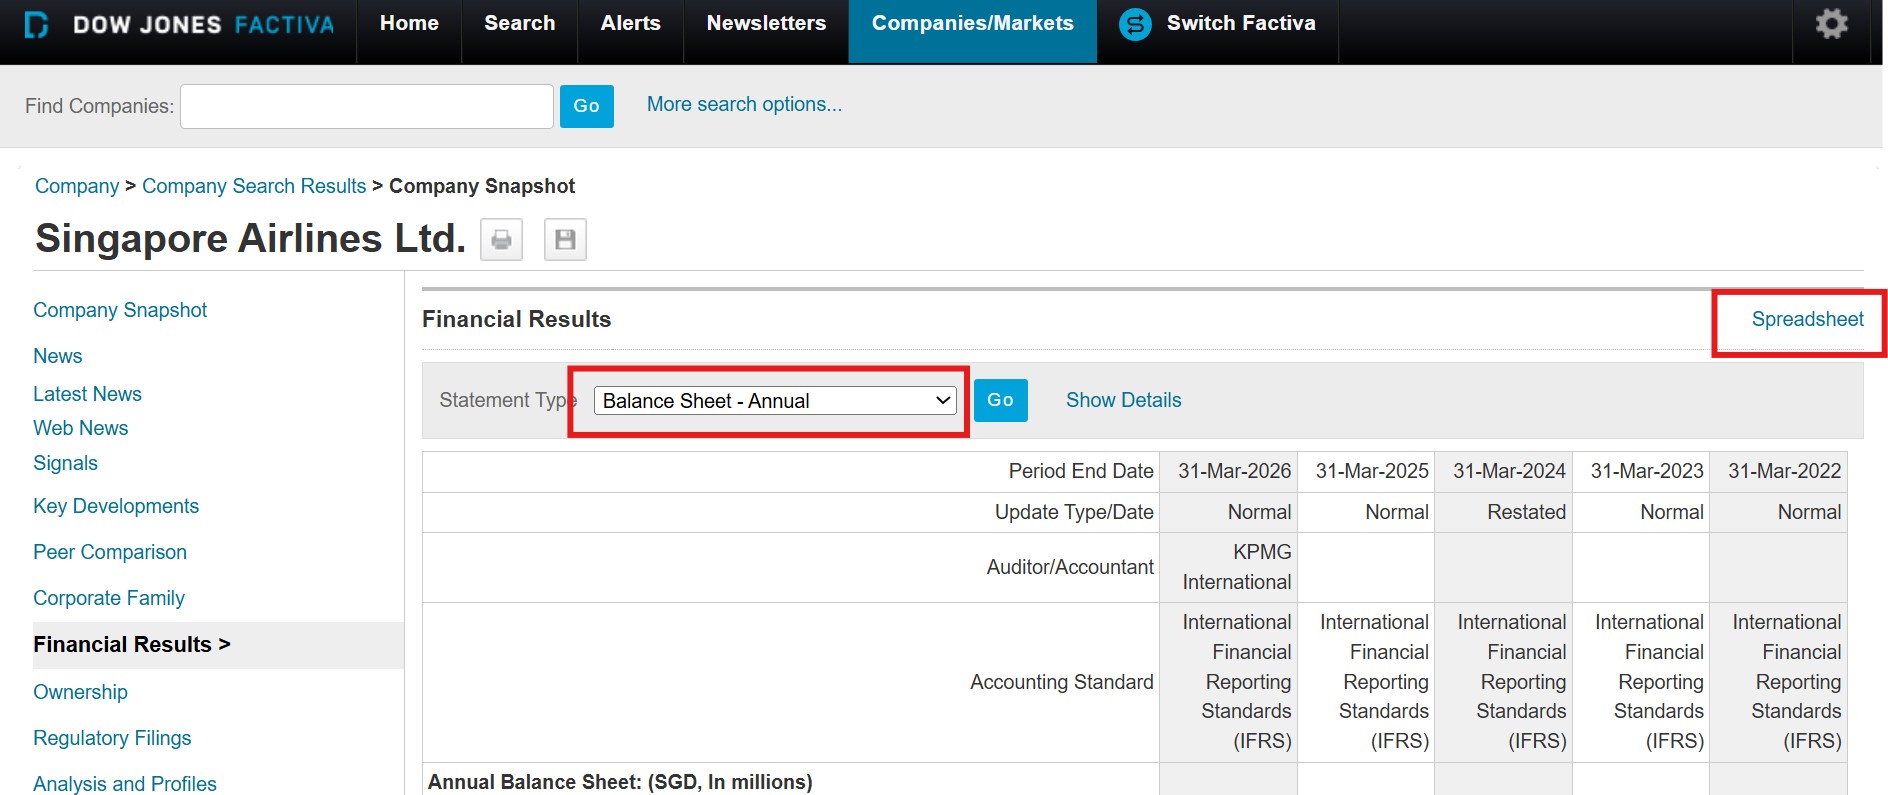This screenshot has height=795, width=1888.
Task: Click the Dow Jones Factiva logo
Action: [180, 24]
